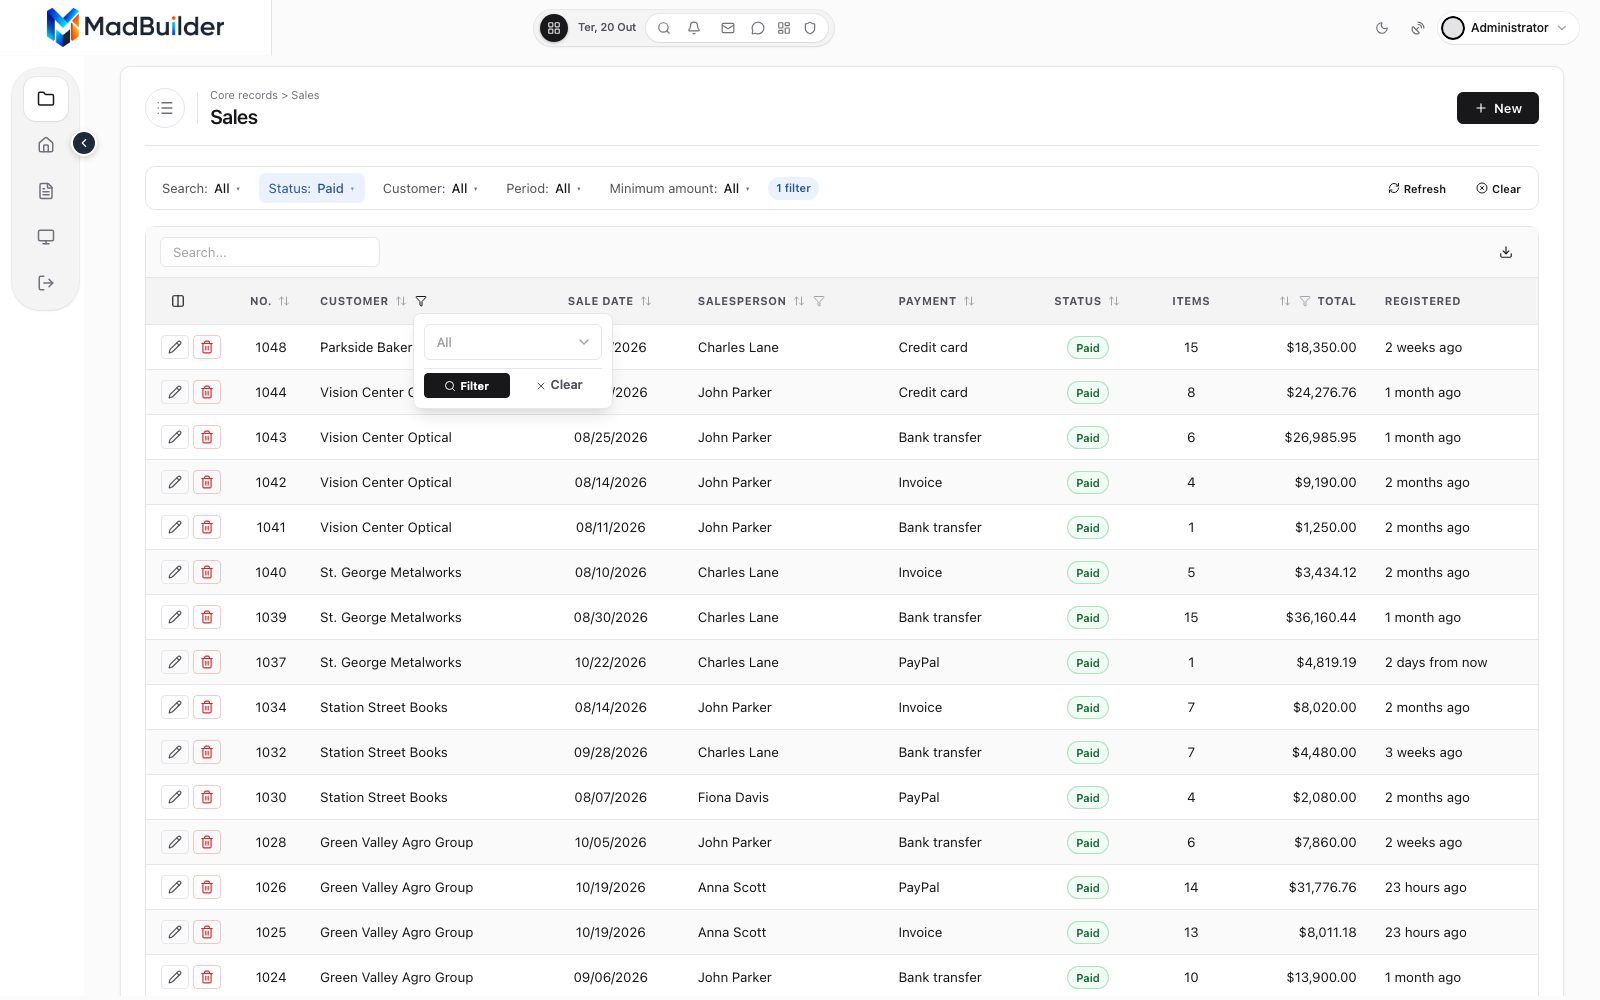
Task: Open the mail envelope icon
Action: tap(728, 28)
